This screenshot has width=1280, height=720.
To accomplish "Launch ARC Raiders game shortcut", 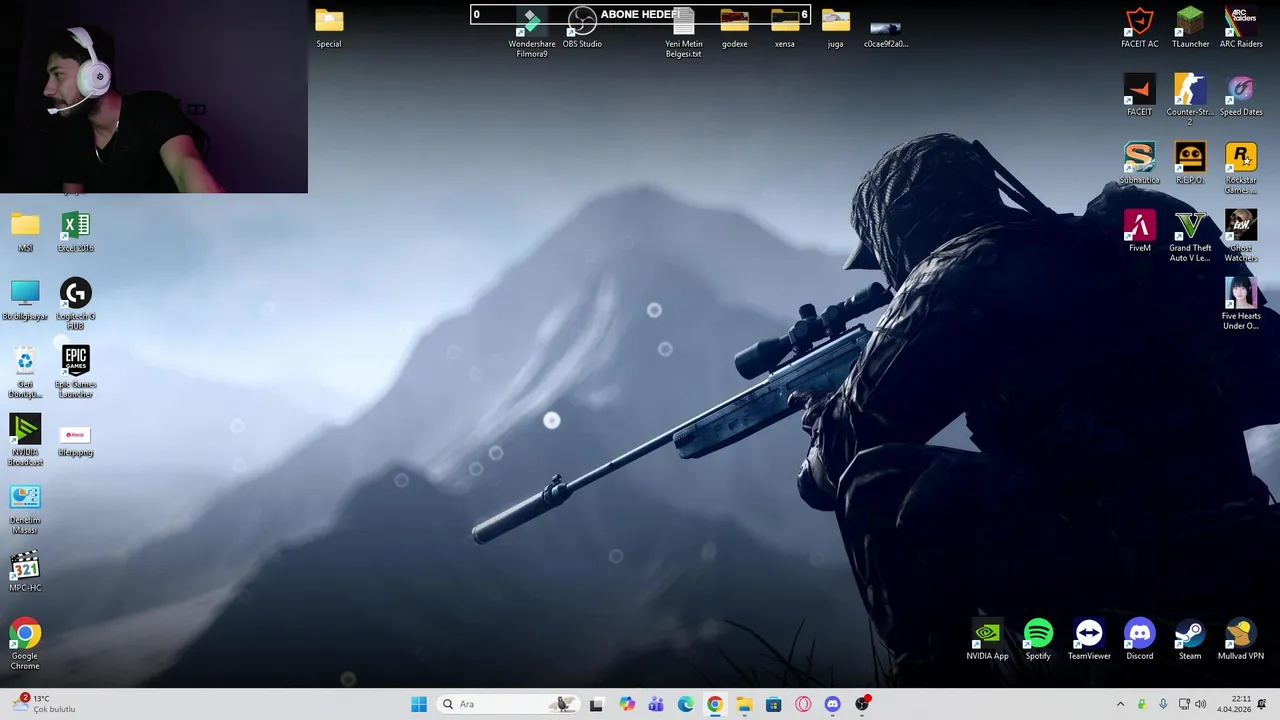I will [x=1241, y=27].
